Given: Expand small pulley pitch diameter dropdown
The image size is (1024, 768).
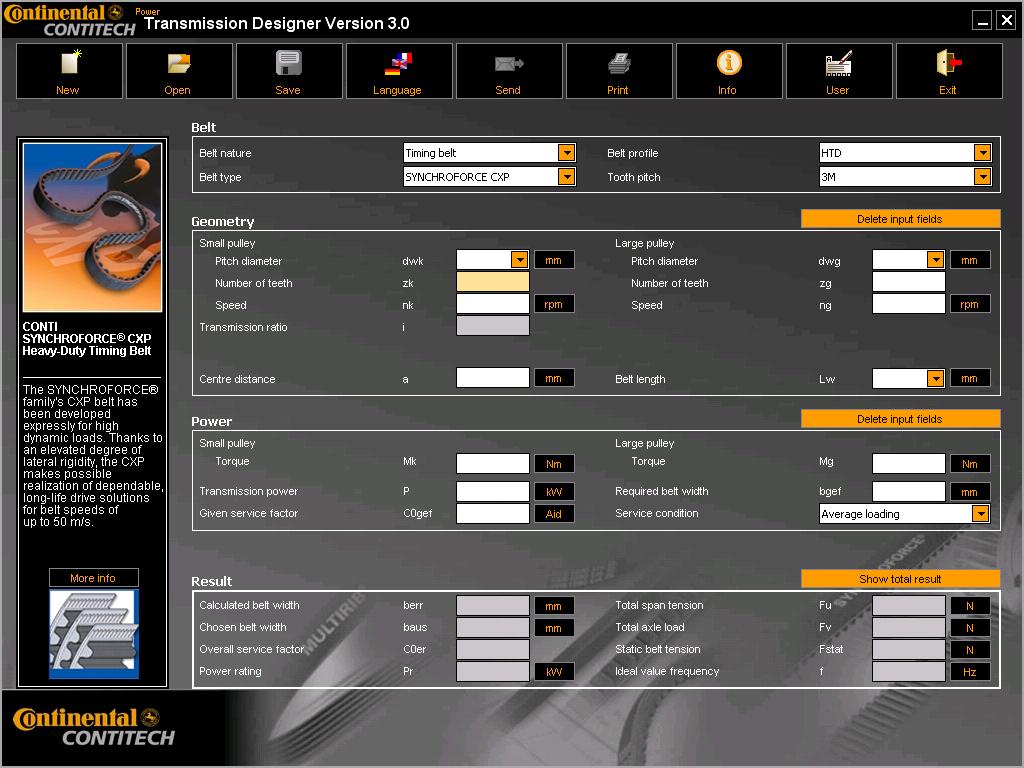Looking at the screenshot, I should [519, 260].
